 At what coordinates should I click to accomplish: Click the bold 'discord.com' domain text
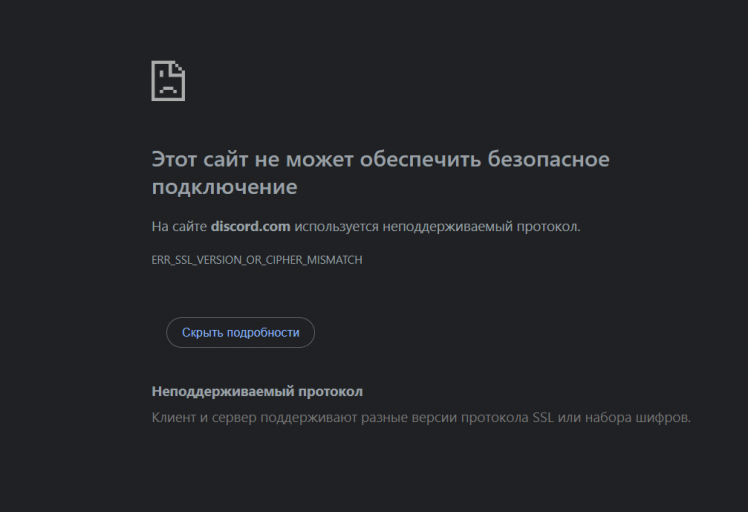tap(250, 226)
